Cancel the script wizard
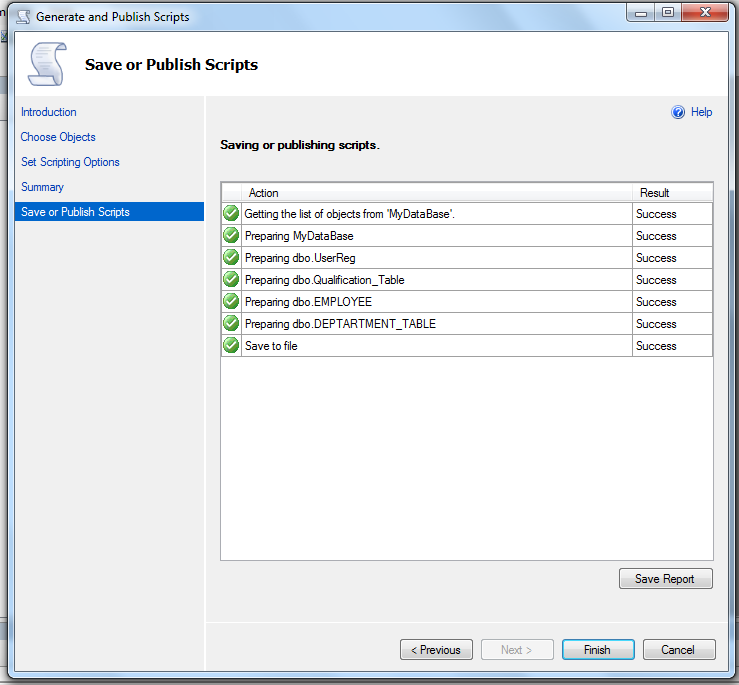Image resolution: width=739 pixels, height=685 pixels. 679,650
